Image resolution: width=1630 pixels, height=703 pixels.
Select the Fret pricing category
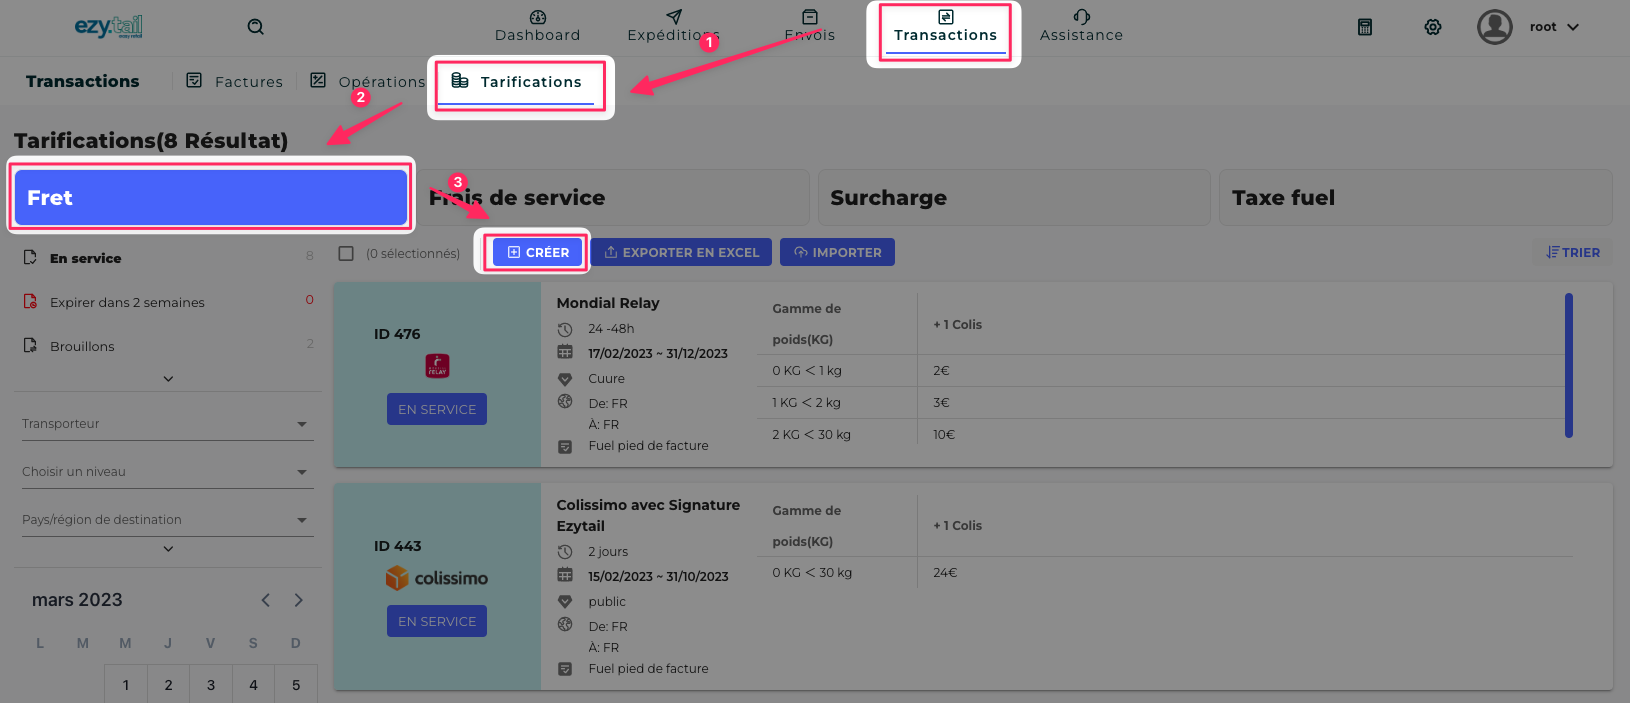(x=211, y=197)
